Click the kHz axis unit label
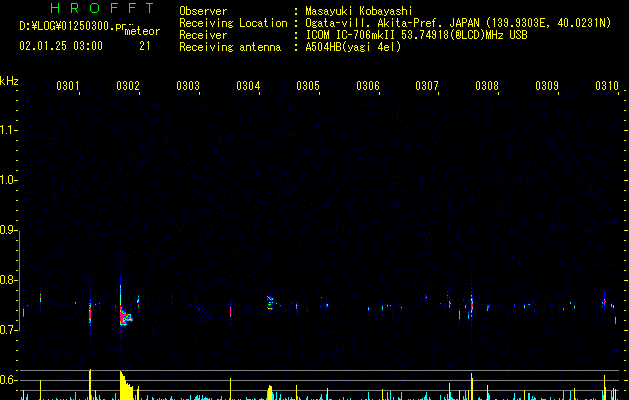629x400 pixels. pyautogui.click(x=9, y=81)
